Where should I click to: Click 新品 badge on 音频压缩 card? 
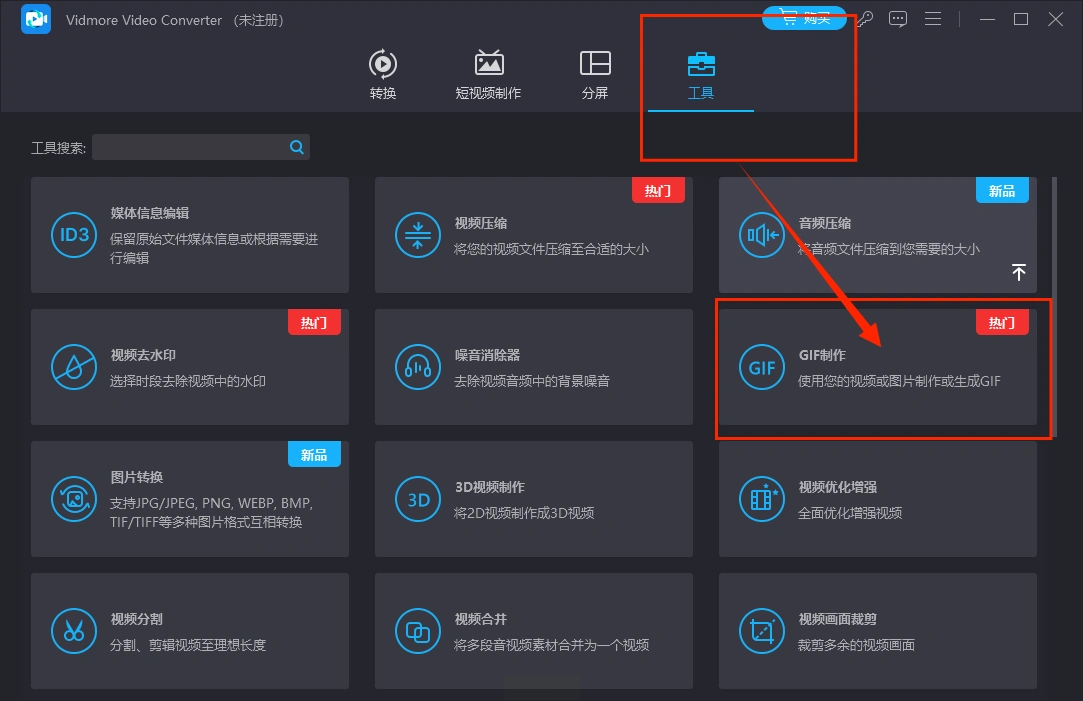click(1002, 191)
